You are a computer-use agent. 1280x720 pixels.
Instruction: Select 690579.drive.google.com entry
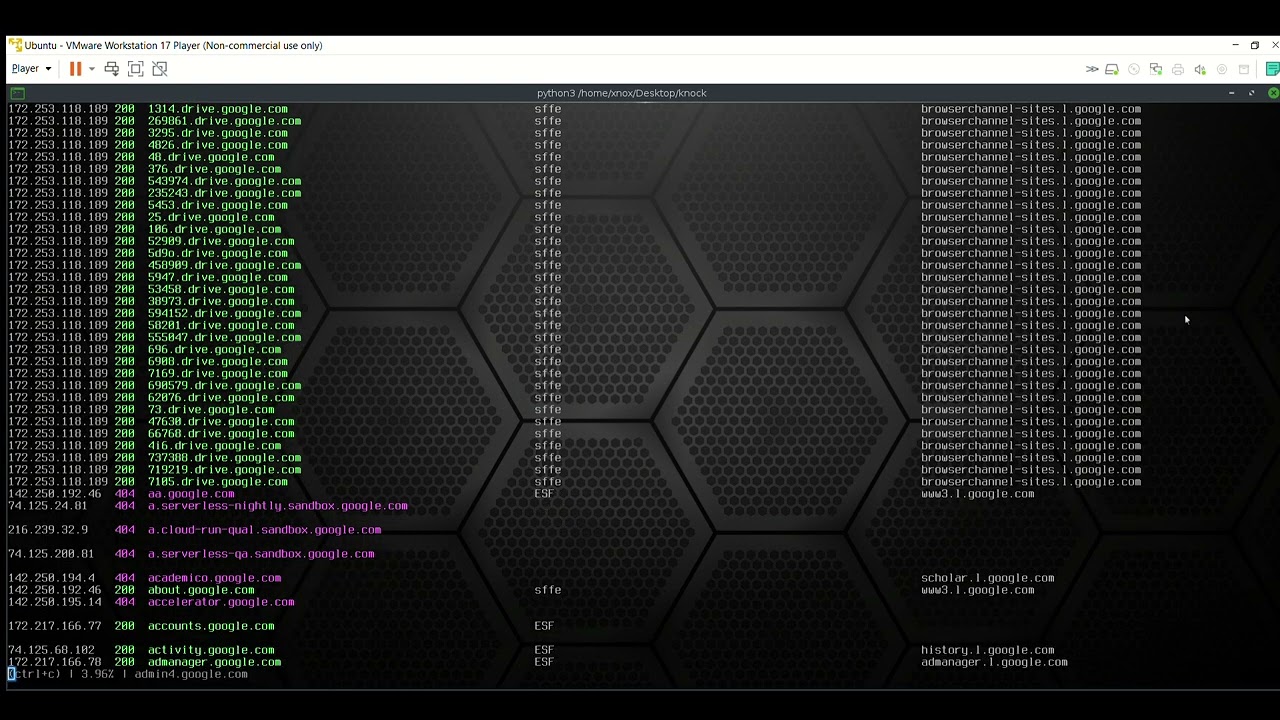[x=224, y=385]
